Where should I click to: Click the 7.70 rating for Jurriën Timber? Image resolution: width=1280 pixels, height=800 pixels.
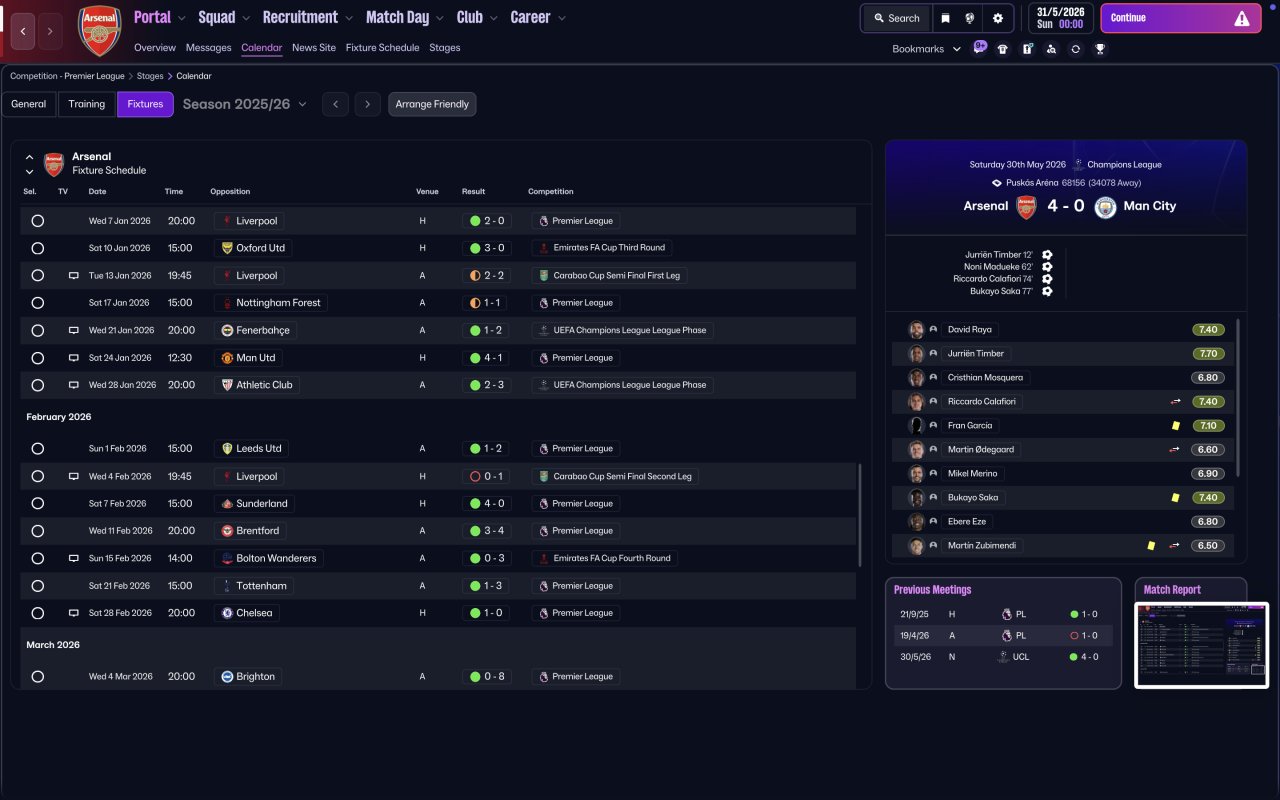point(1208,353)
